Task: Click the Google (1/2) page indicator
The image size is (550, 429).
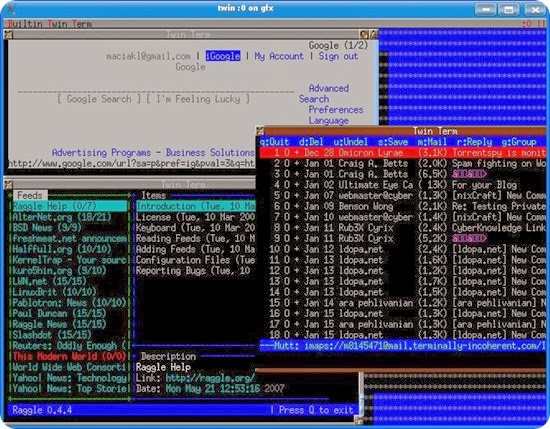Action: [x=338, y=45]
